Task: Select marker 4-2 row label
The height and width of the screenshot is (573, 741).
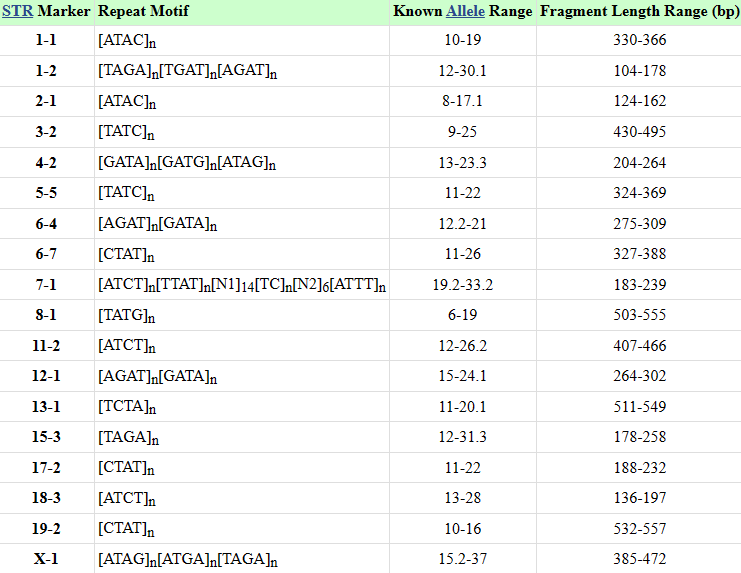Action: click(x=46, y=162)
